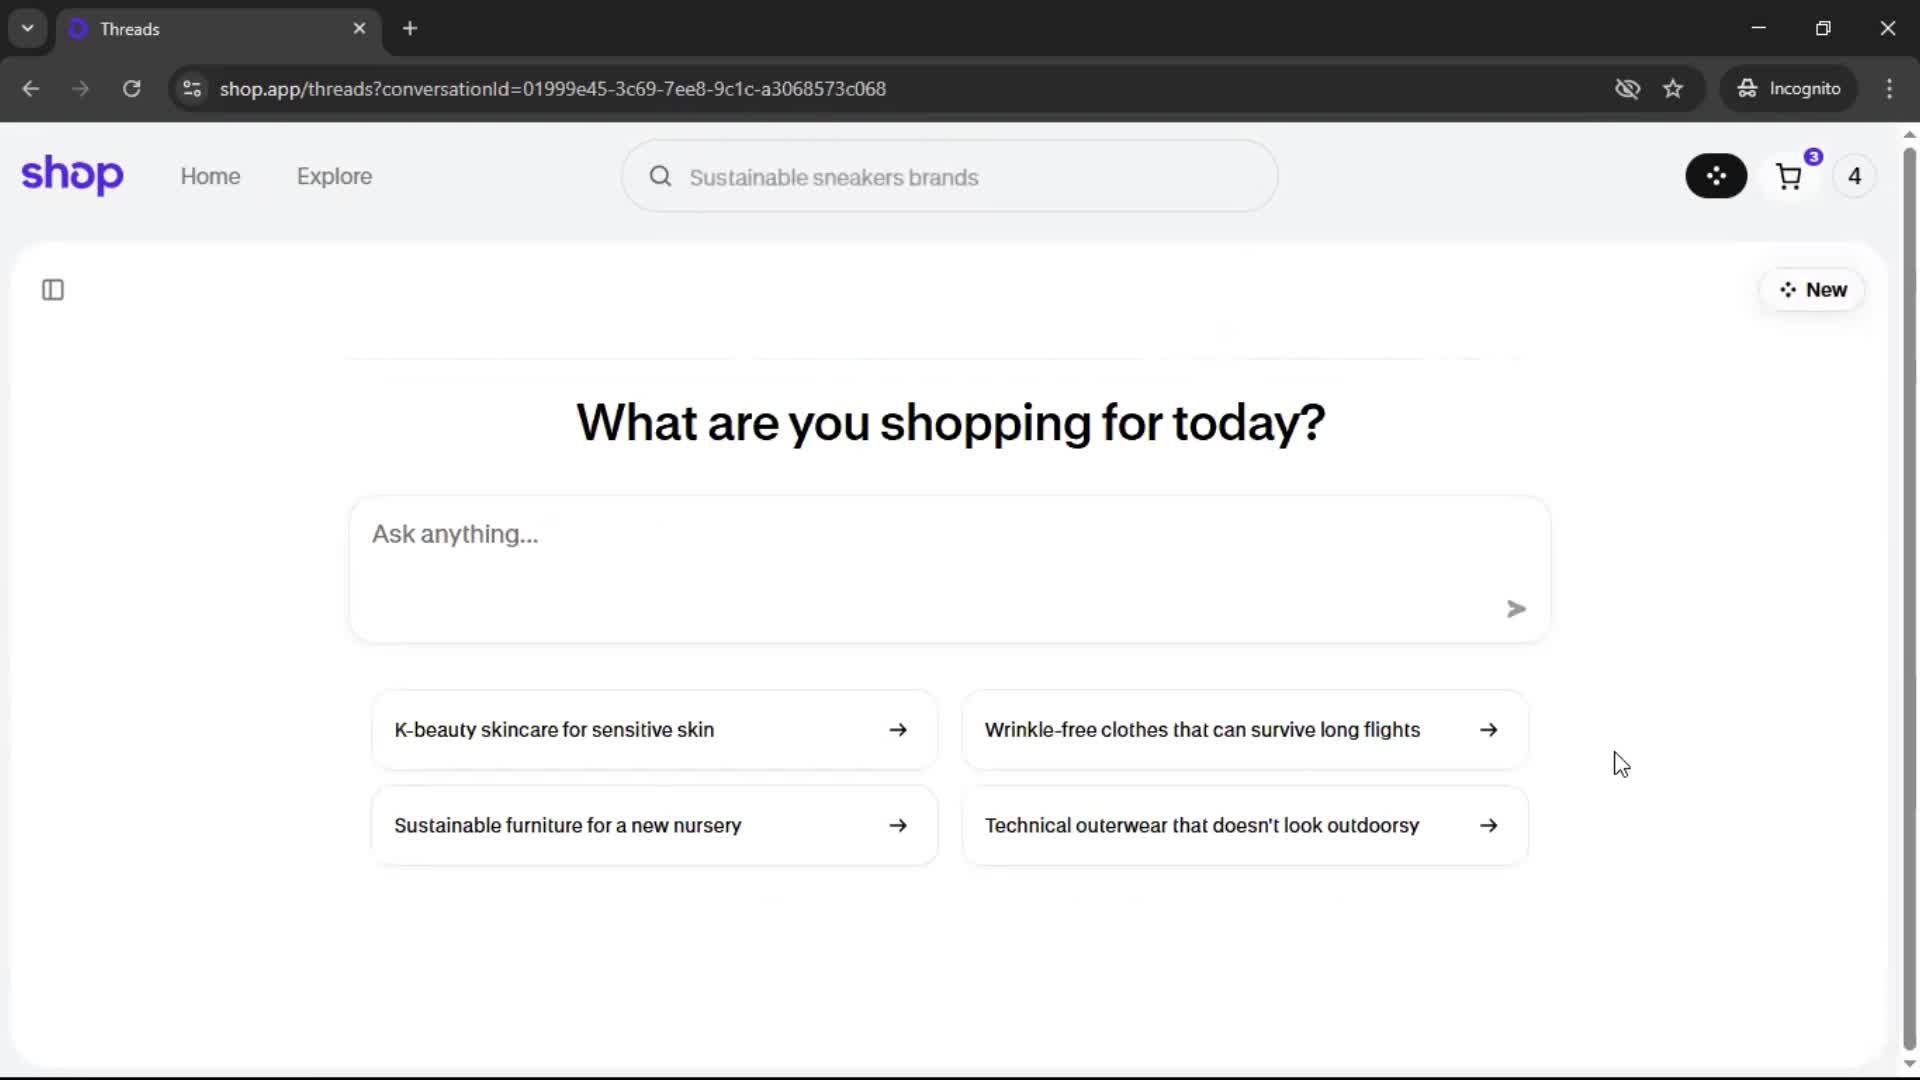Click the search magnifier icon

click(x=660, y=177)
